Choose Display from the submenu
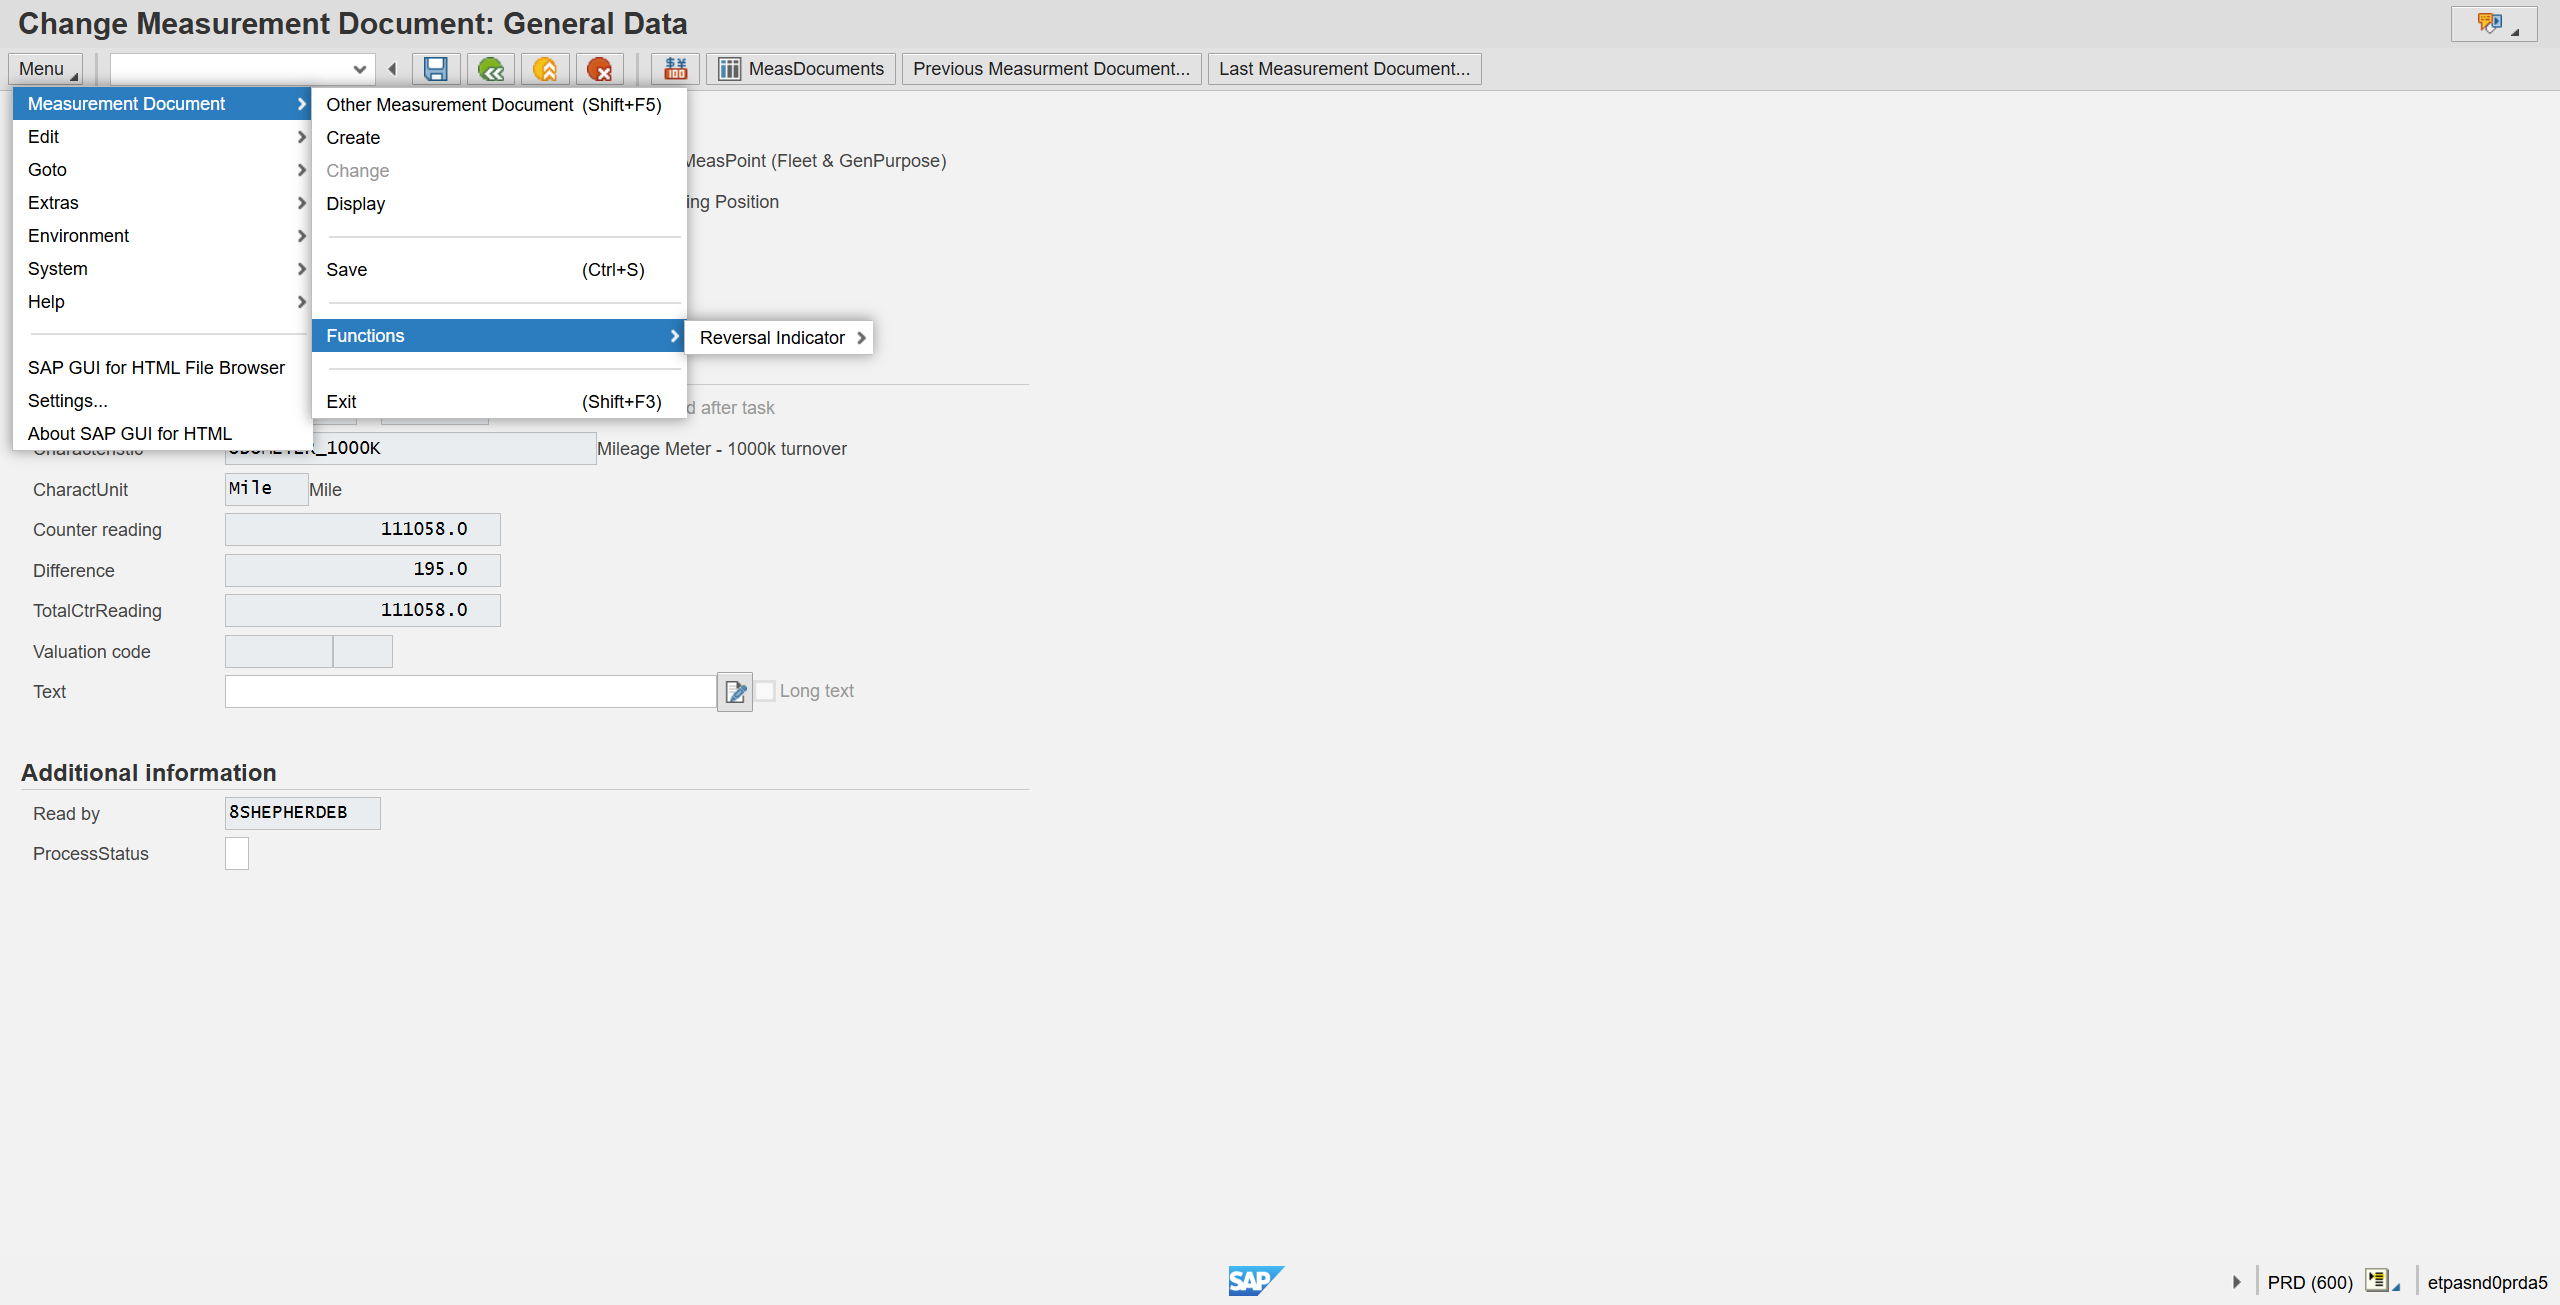The height and width of the screenshot is (1305, 2560). pos(499,204)
